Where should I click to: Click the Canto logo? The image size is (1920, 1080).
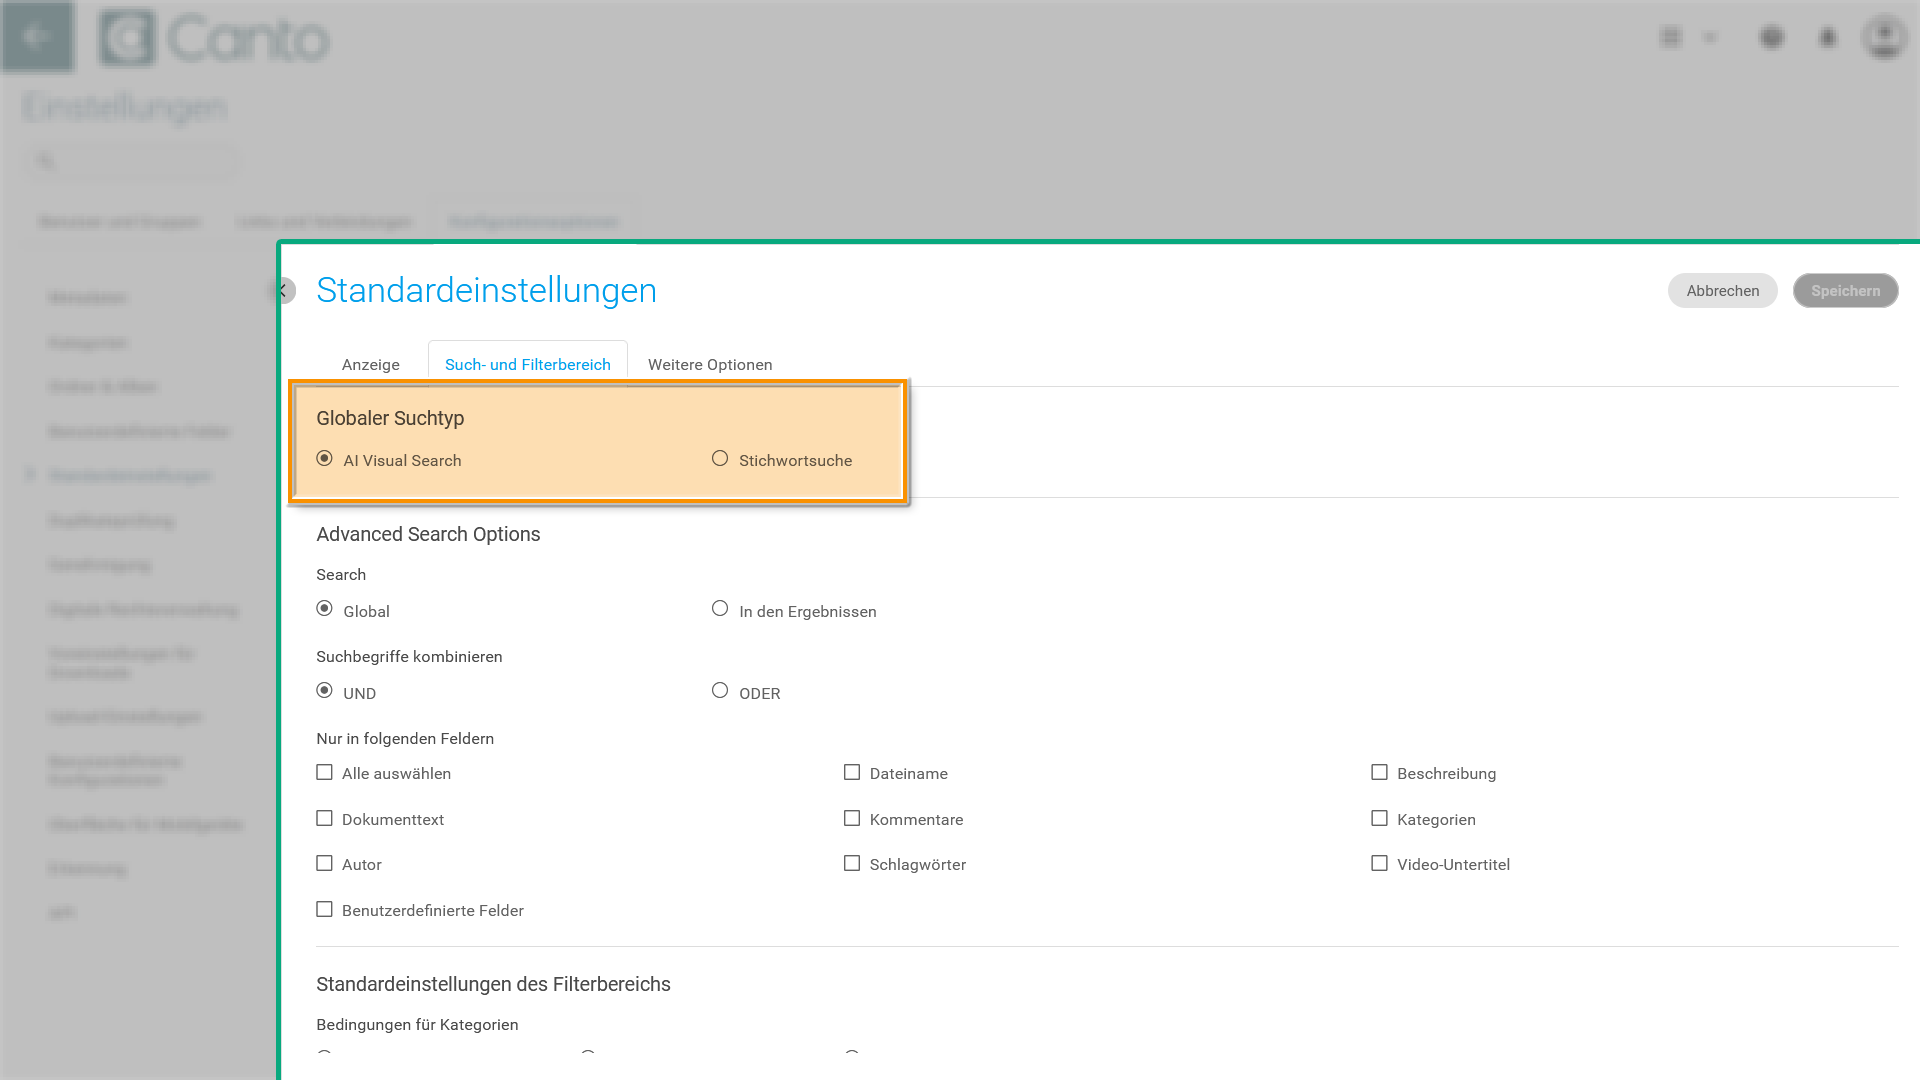tap(214, 39)
